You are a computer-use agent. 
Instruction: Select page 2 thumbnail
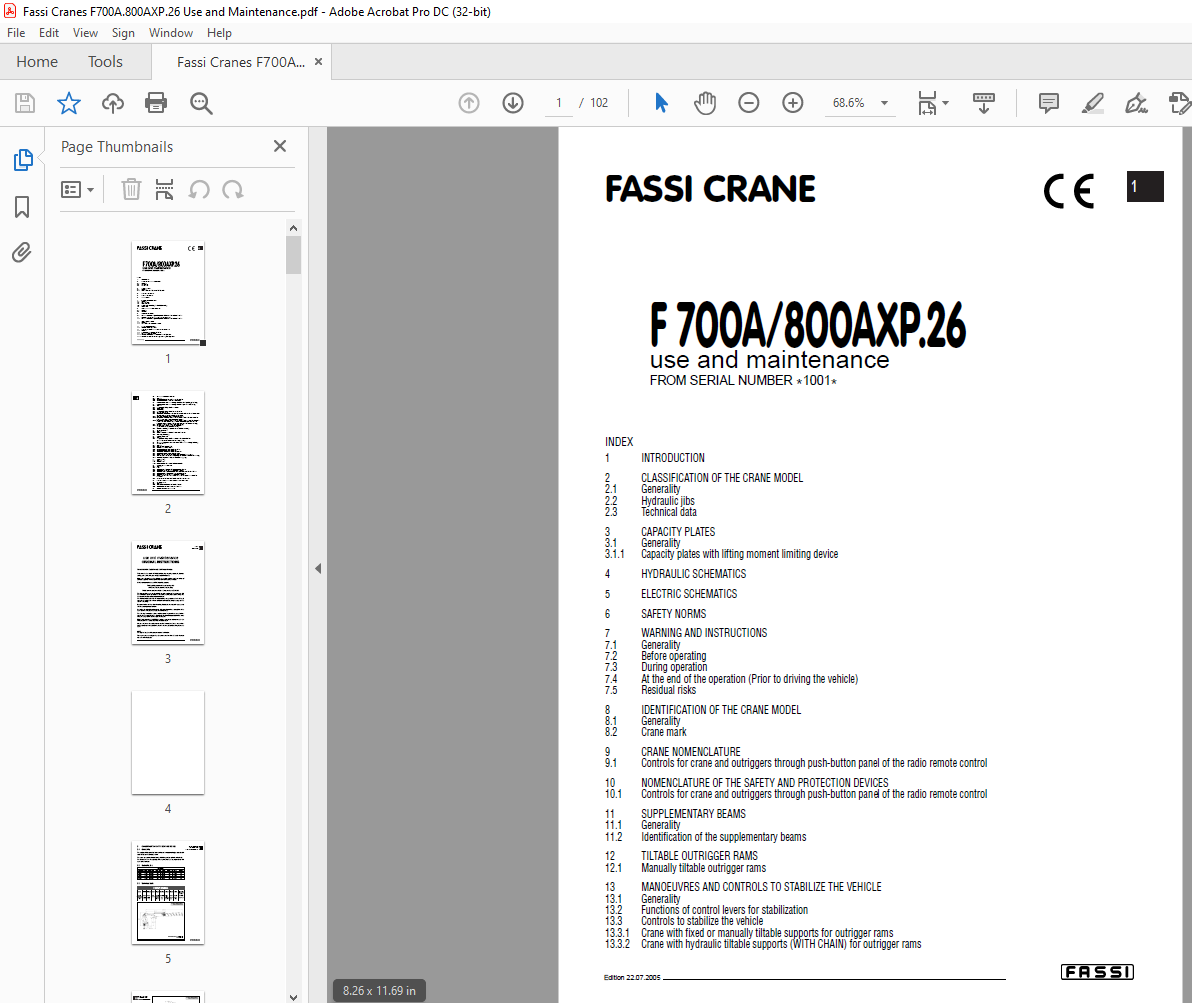click(168, 443)
